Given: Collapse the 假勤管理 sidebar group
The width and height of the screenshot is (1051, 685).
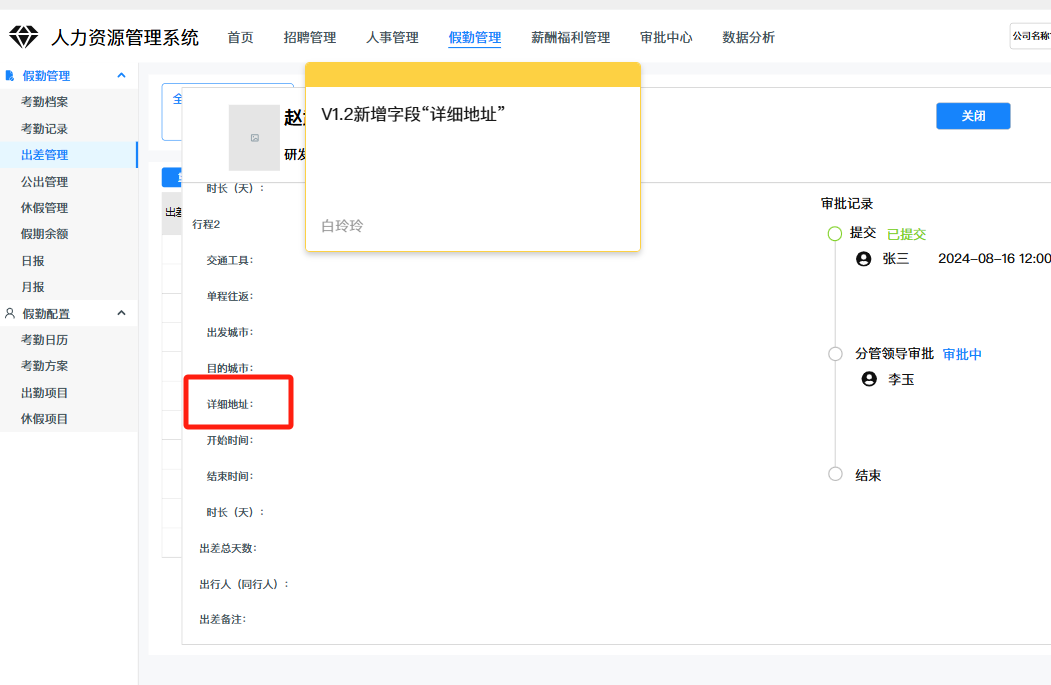Looking at the screenshot, I should tap(121, 76).
